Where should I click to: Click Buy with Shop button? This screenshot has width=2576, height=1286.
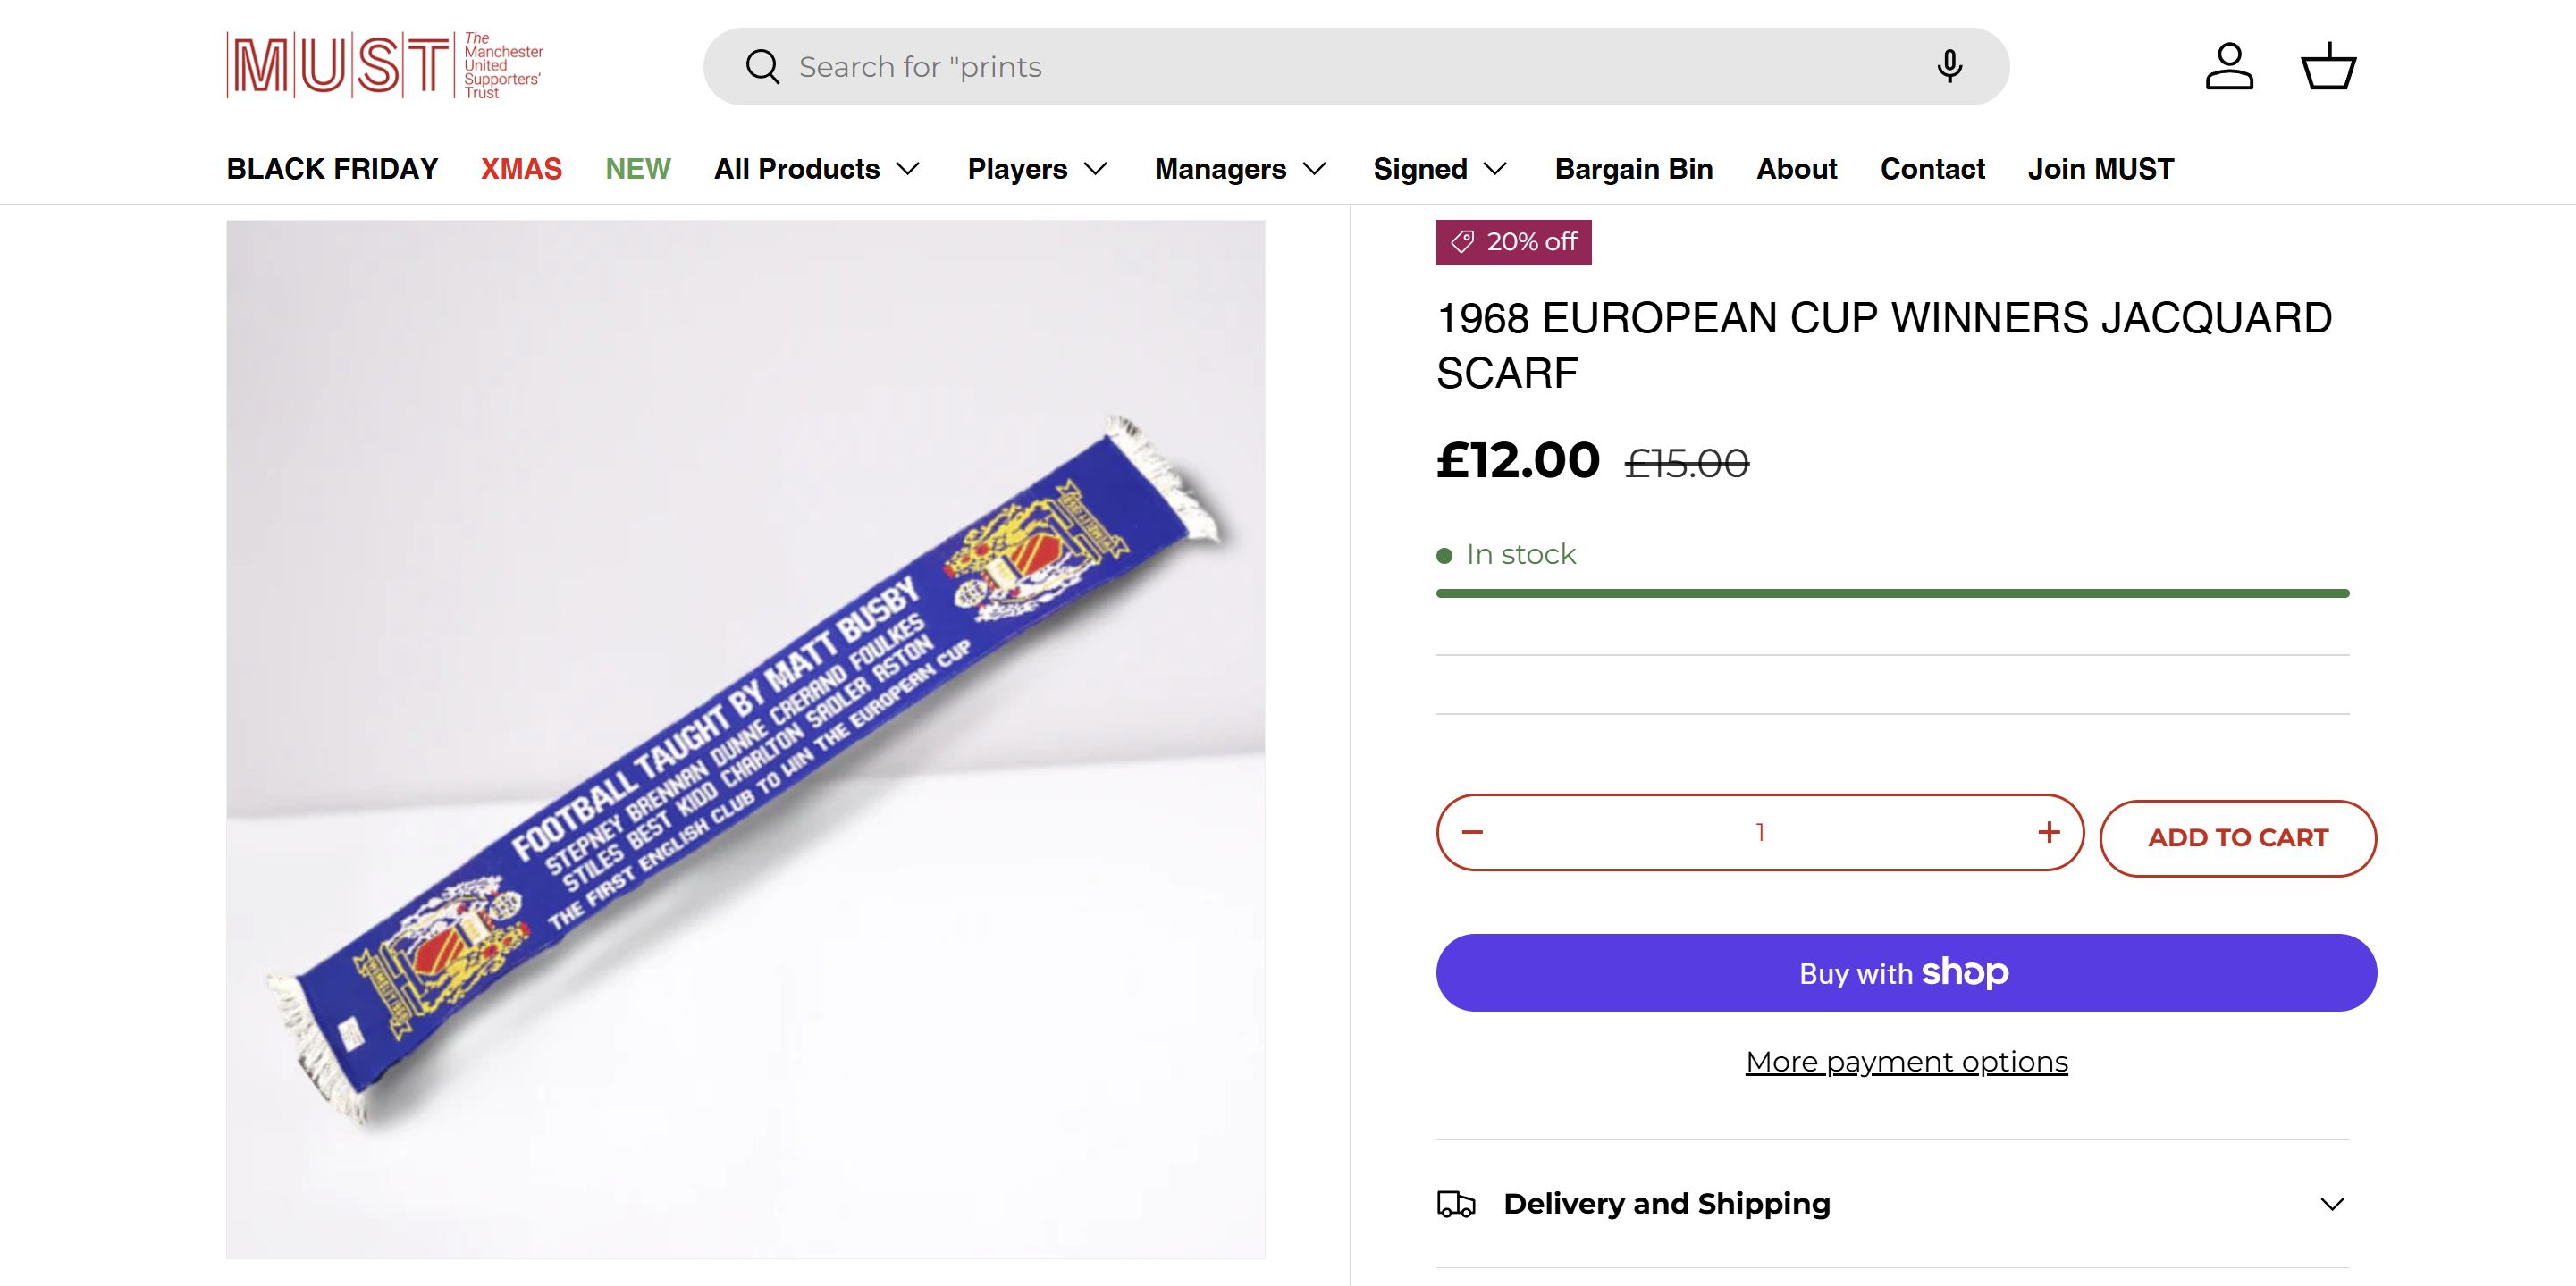(1905, 973)
